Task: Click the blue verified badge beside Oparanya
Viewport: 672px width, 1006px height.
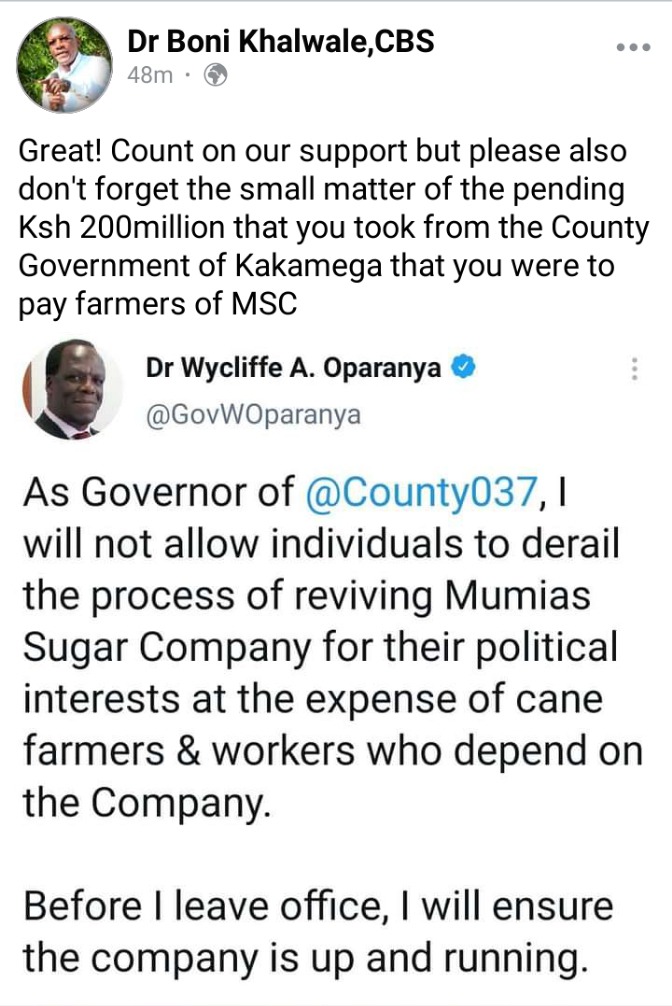Action: tap(464, 368)
